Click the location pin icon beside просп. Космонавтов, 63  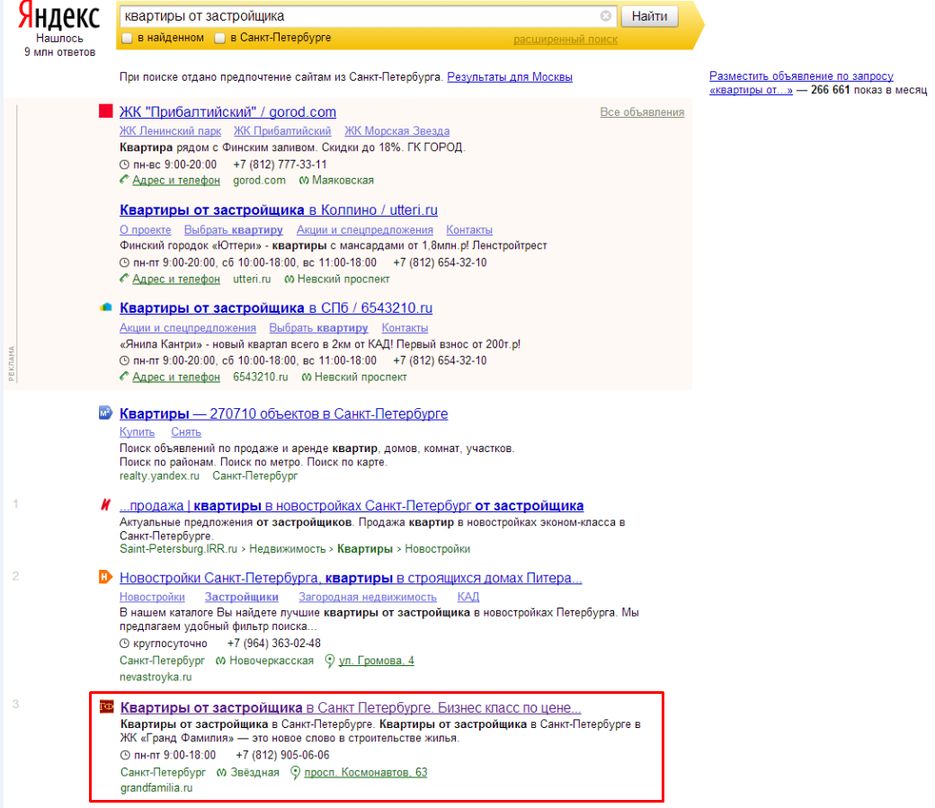pyautogui.click(x=295, y=773)
